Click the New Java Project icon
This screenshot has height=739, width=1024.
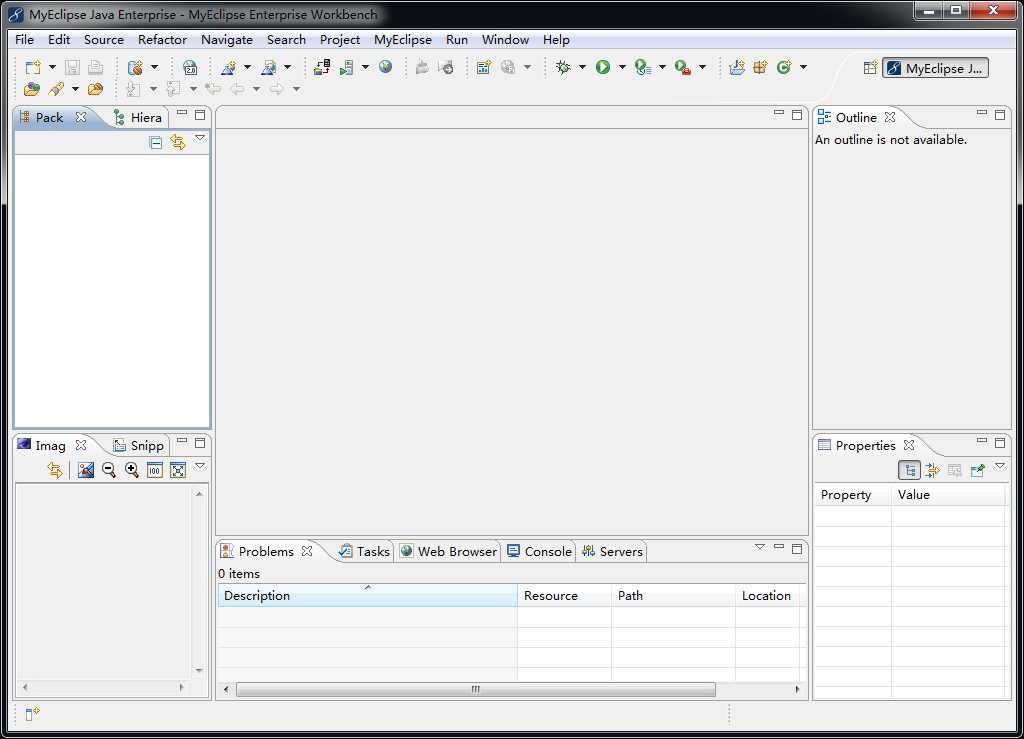point(737,67)
